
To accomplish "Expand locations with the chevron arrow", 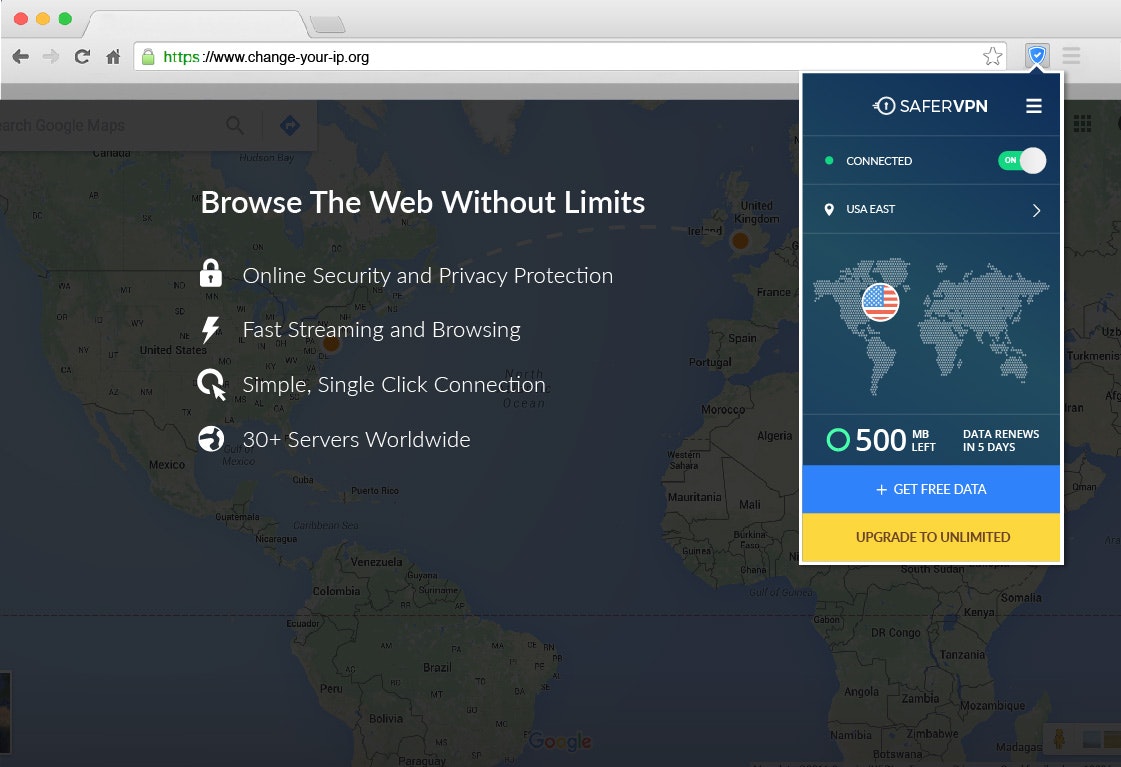I will [x=1036, y=210].
